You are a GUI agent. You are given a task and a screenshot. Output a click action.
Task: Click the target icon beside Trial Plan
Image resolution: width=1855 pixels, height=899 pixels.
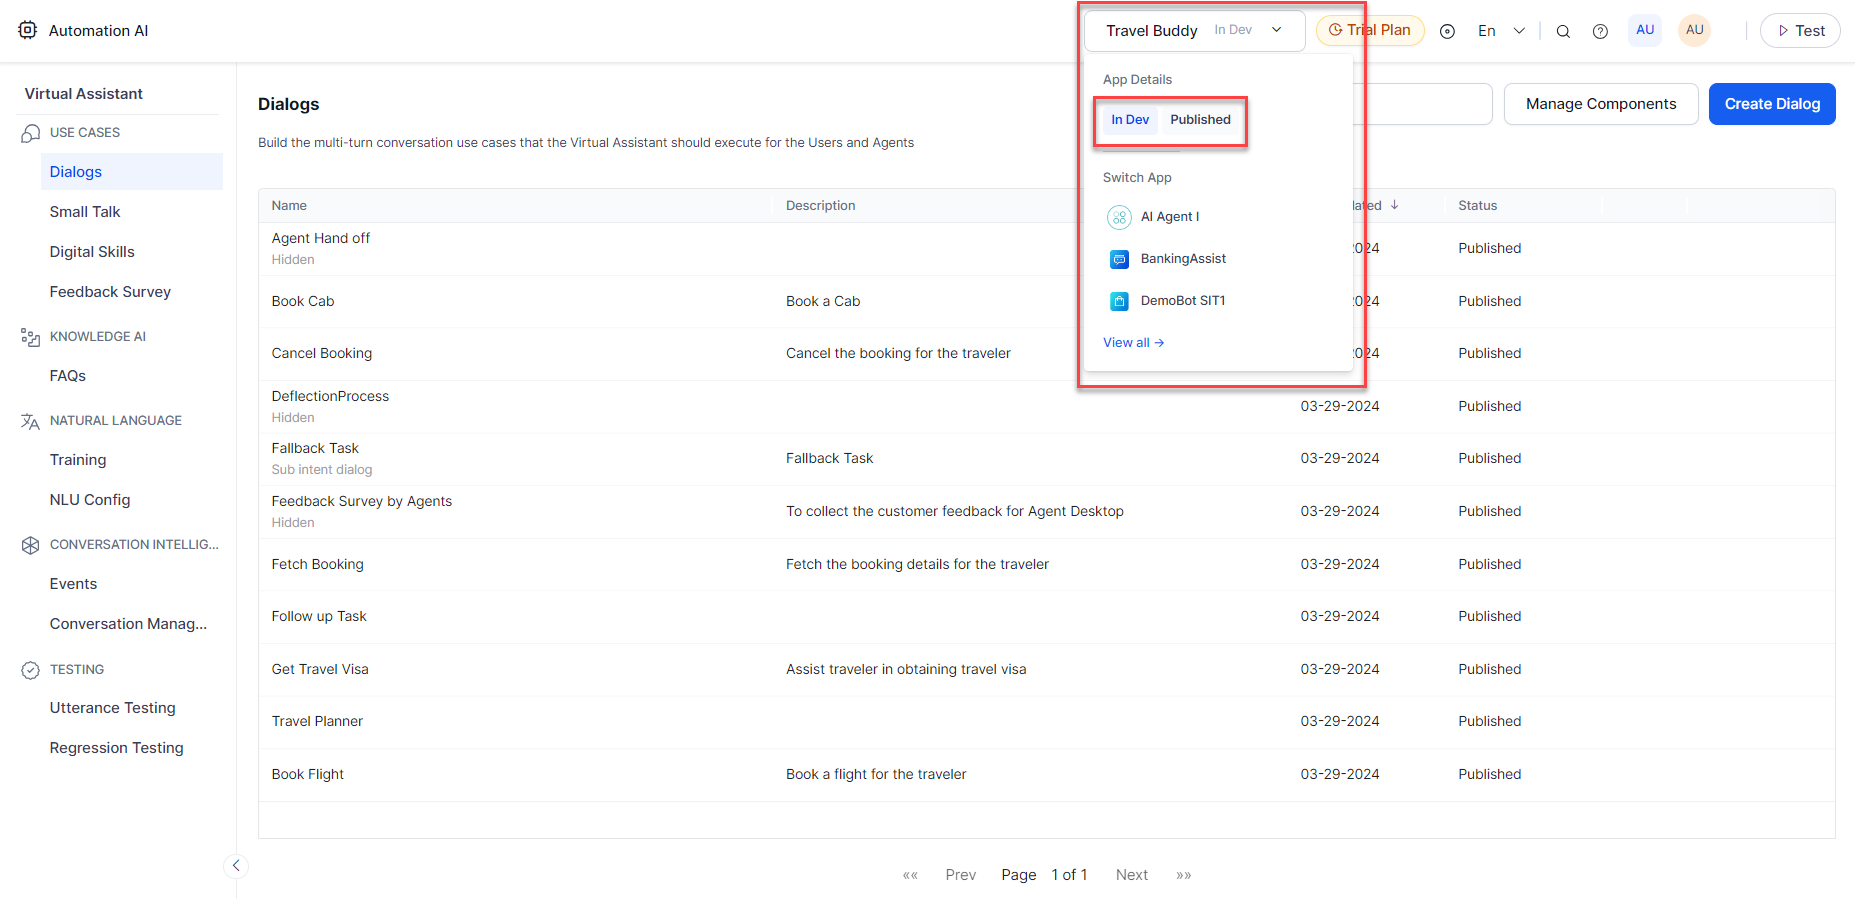pyautogui.click(x=1447, y=31)
